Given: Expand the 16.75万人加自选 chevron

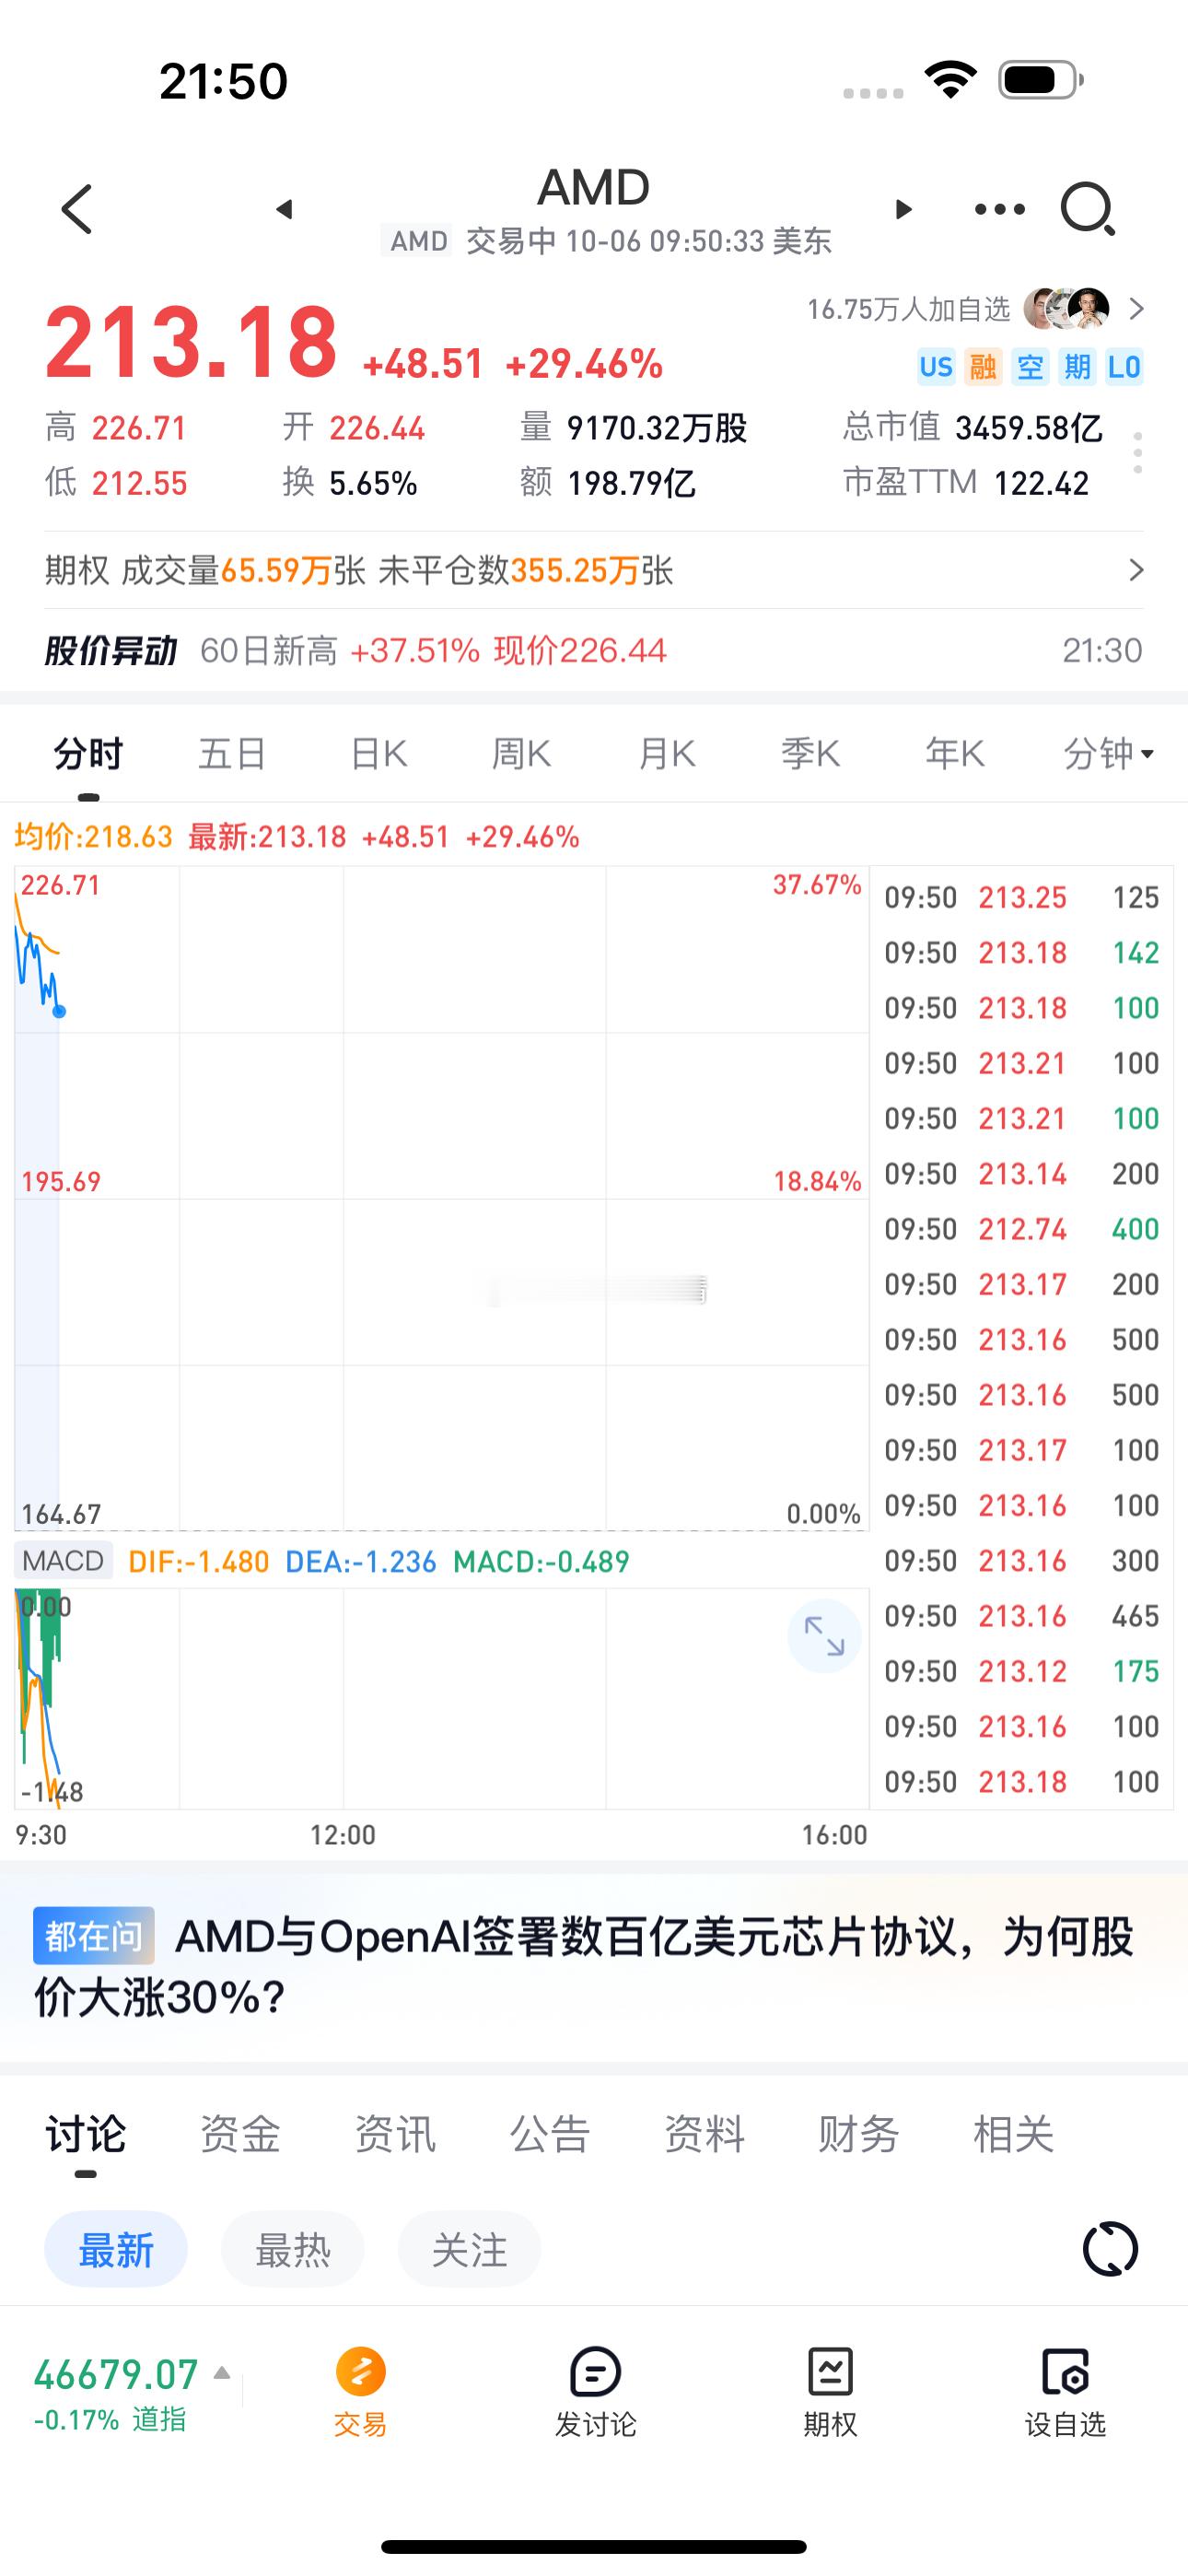Looking at the screenshot, I should tap(1136, 309).
